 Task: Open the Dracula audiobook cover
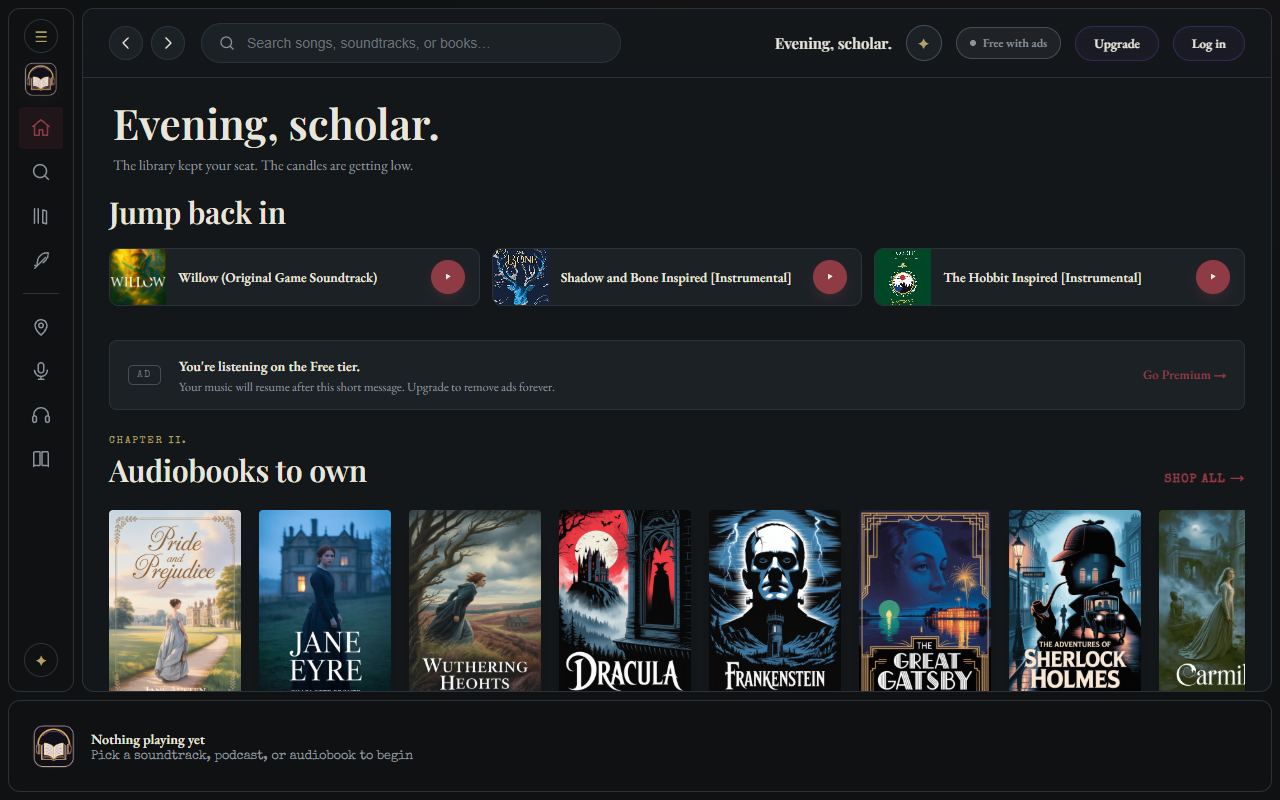625,600
